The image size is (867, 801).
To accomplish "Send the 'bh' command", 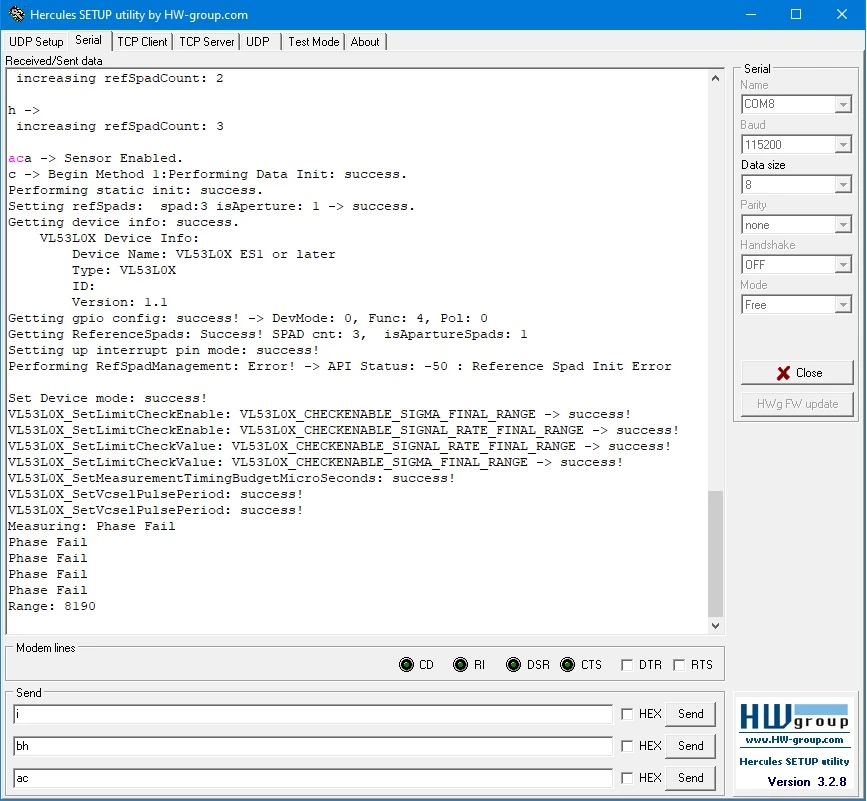I will tap(691, 746).
